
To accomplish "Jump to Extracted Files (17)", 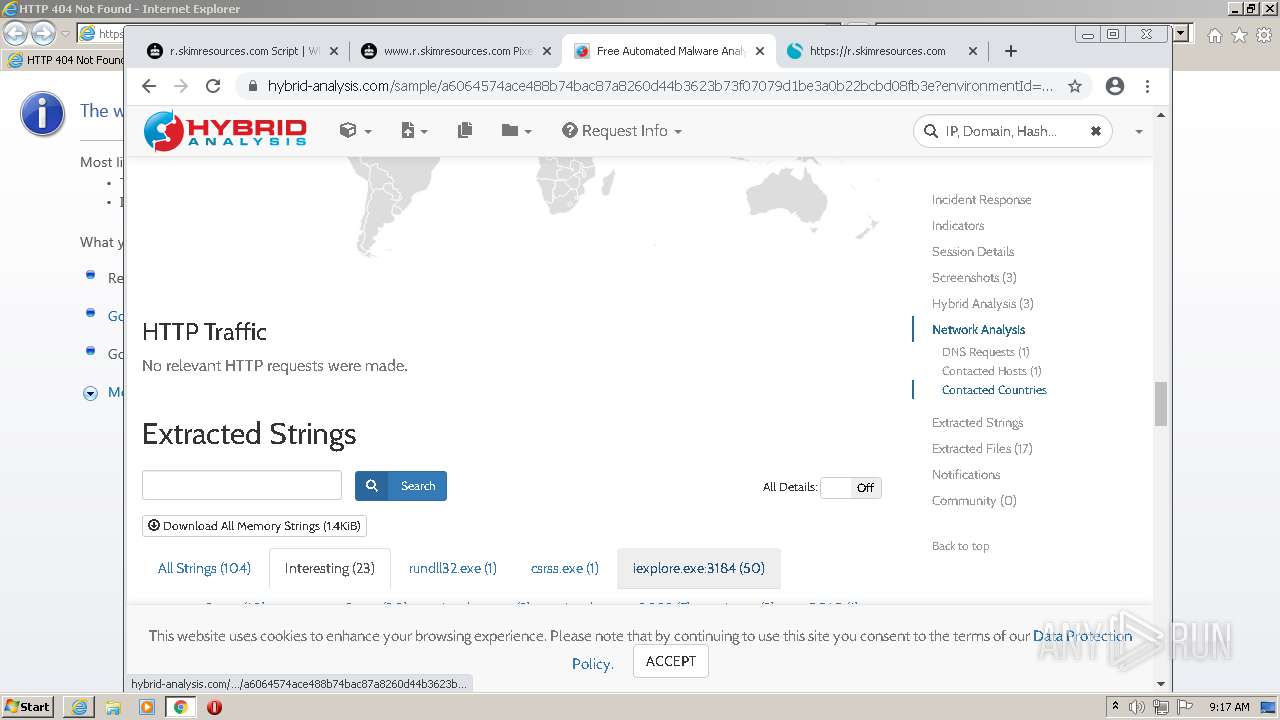I will coord(982,449).
